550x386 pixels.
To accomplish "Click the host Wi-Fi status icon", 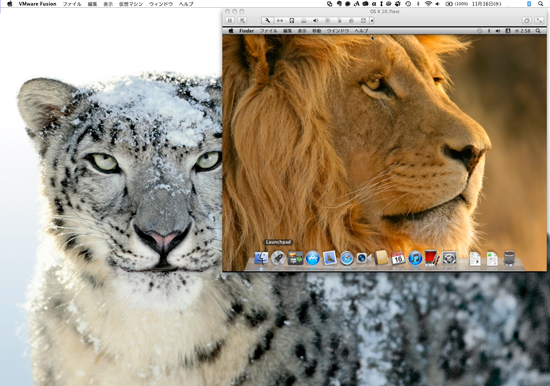I will coord(428,4).
